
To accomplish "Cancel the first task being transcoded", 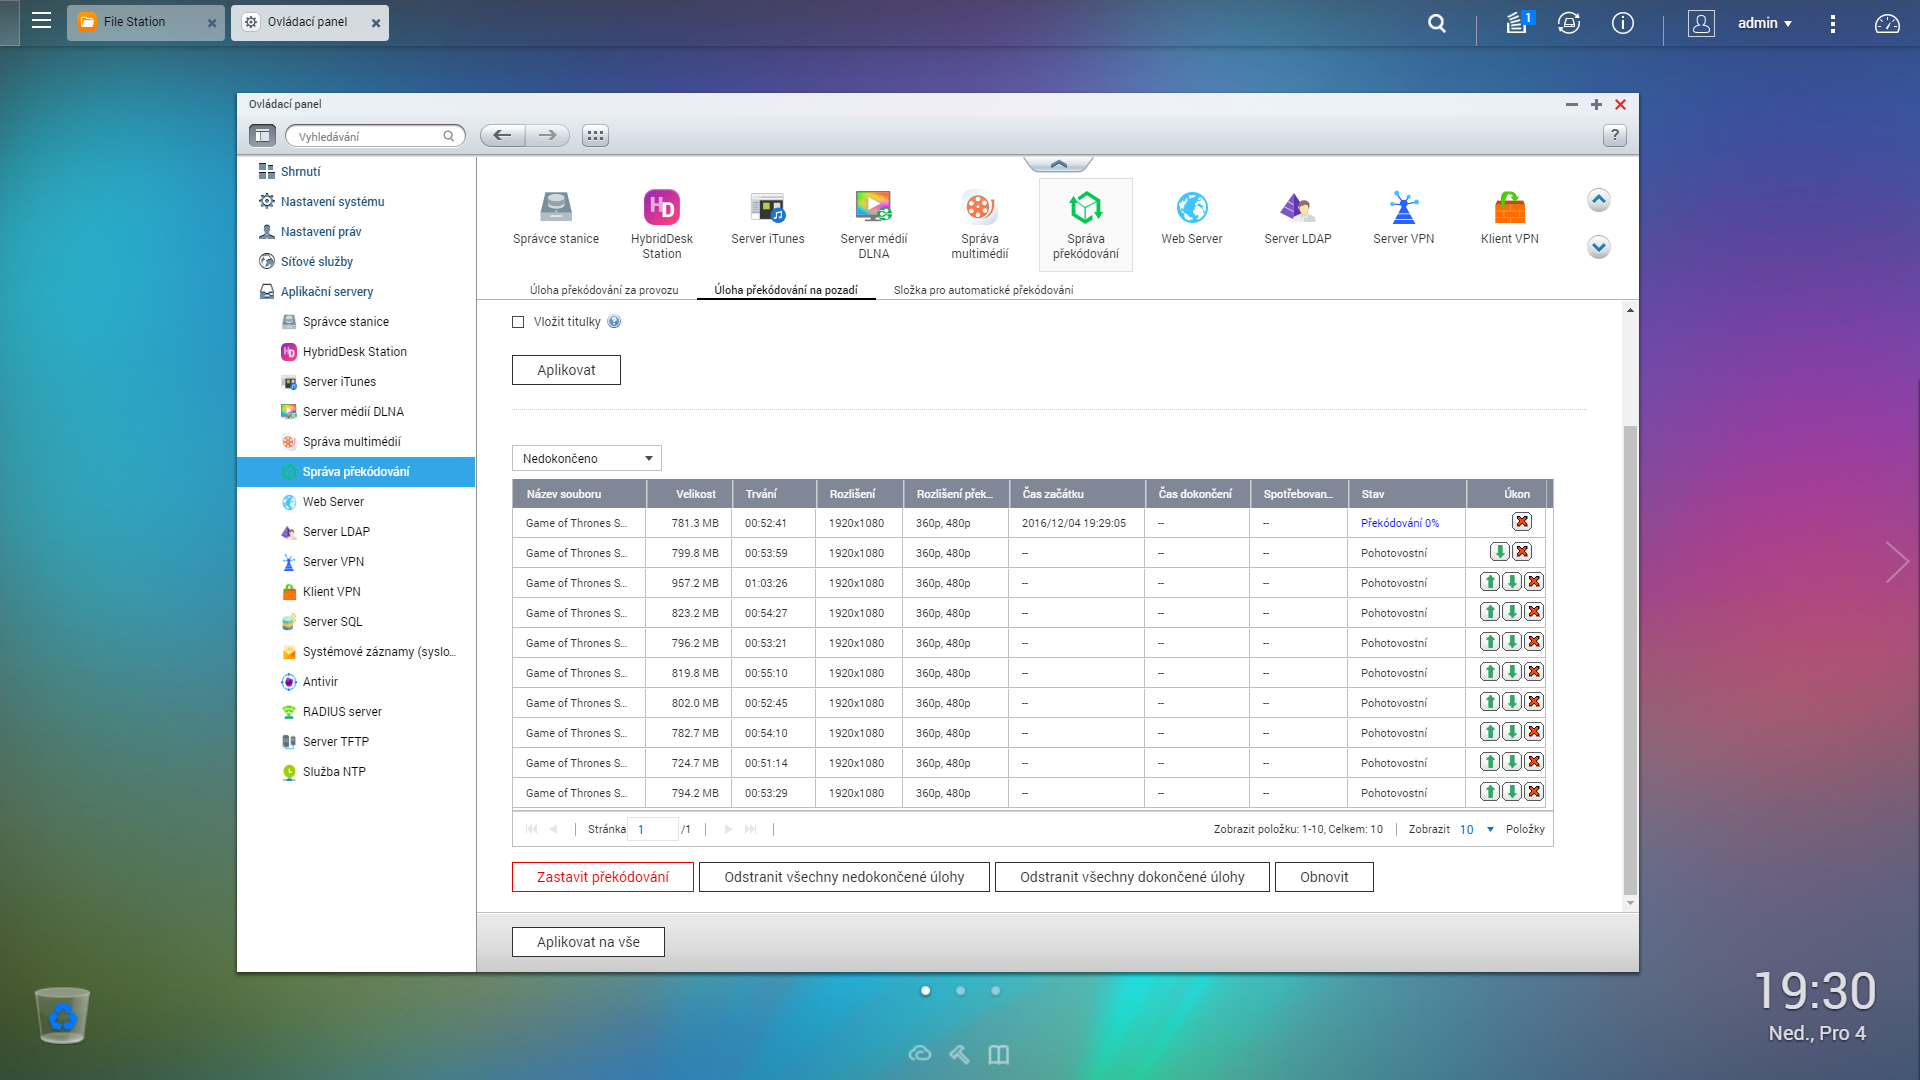I will click(x=1521, y=522).
